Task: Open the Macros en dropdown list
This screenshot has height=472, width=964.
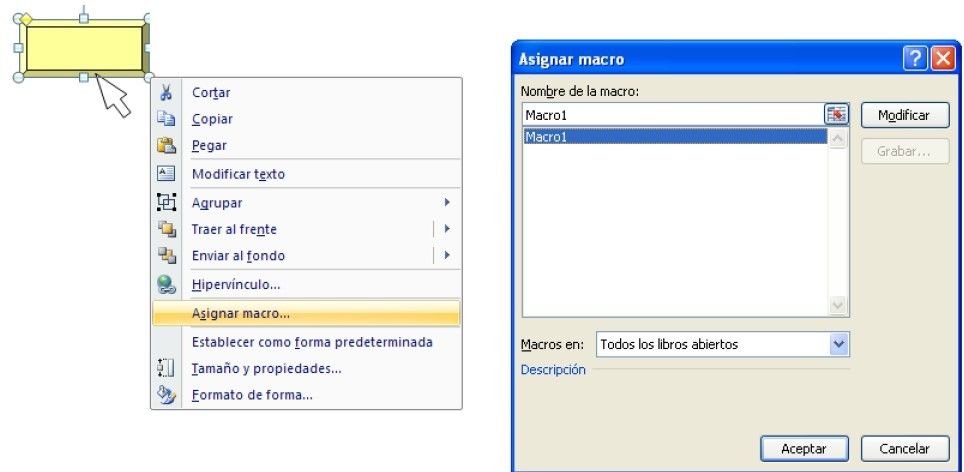Action: click(x=839, y=344)
